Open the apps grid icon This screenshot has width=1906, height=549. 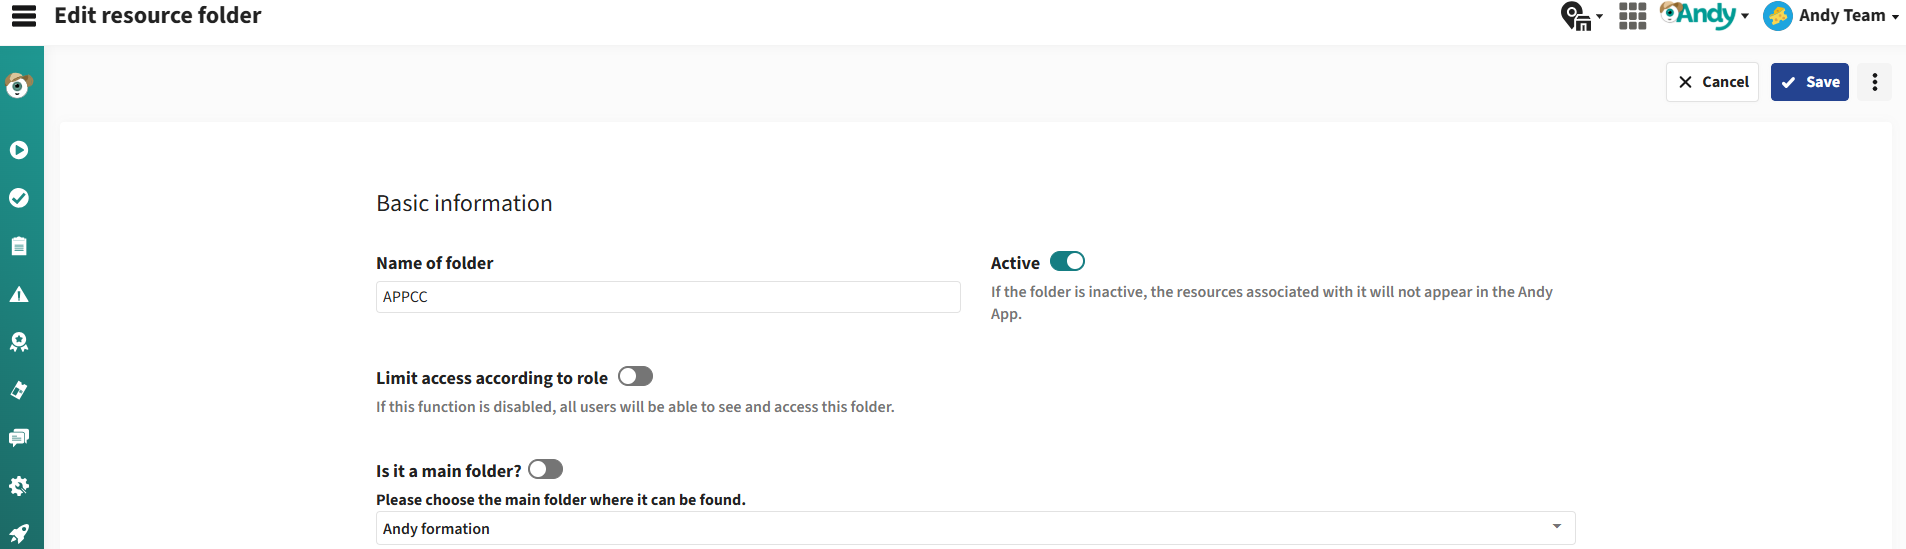(1632, 16)
